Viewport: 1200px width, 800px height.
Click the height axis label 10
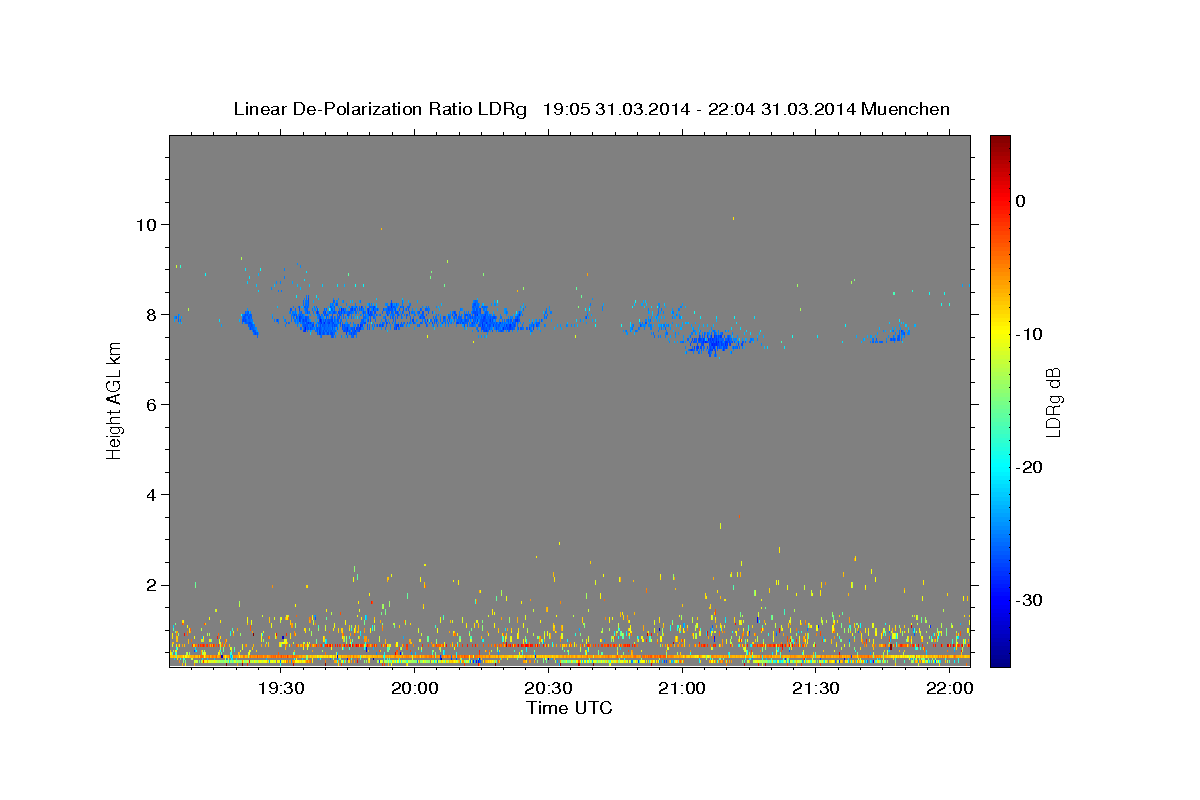click(147, 224)
